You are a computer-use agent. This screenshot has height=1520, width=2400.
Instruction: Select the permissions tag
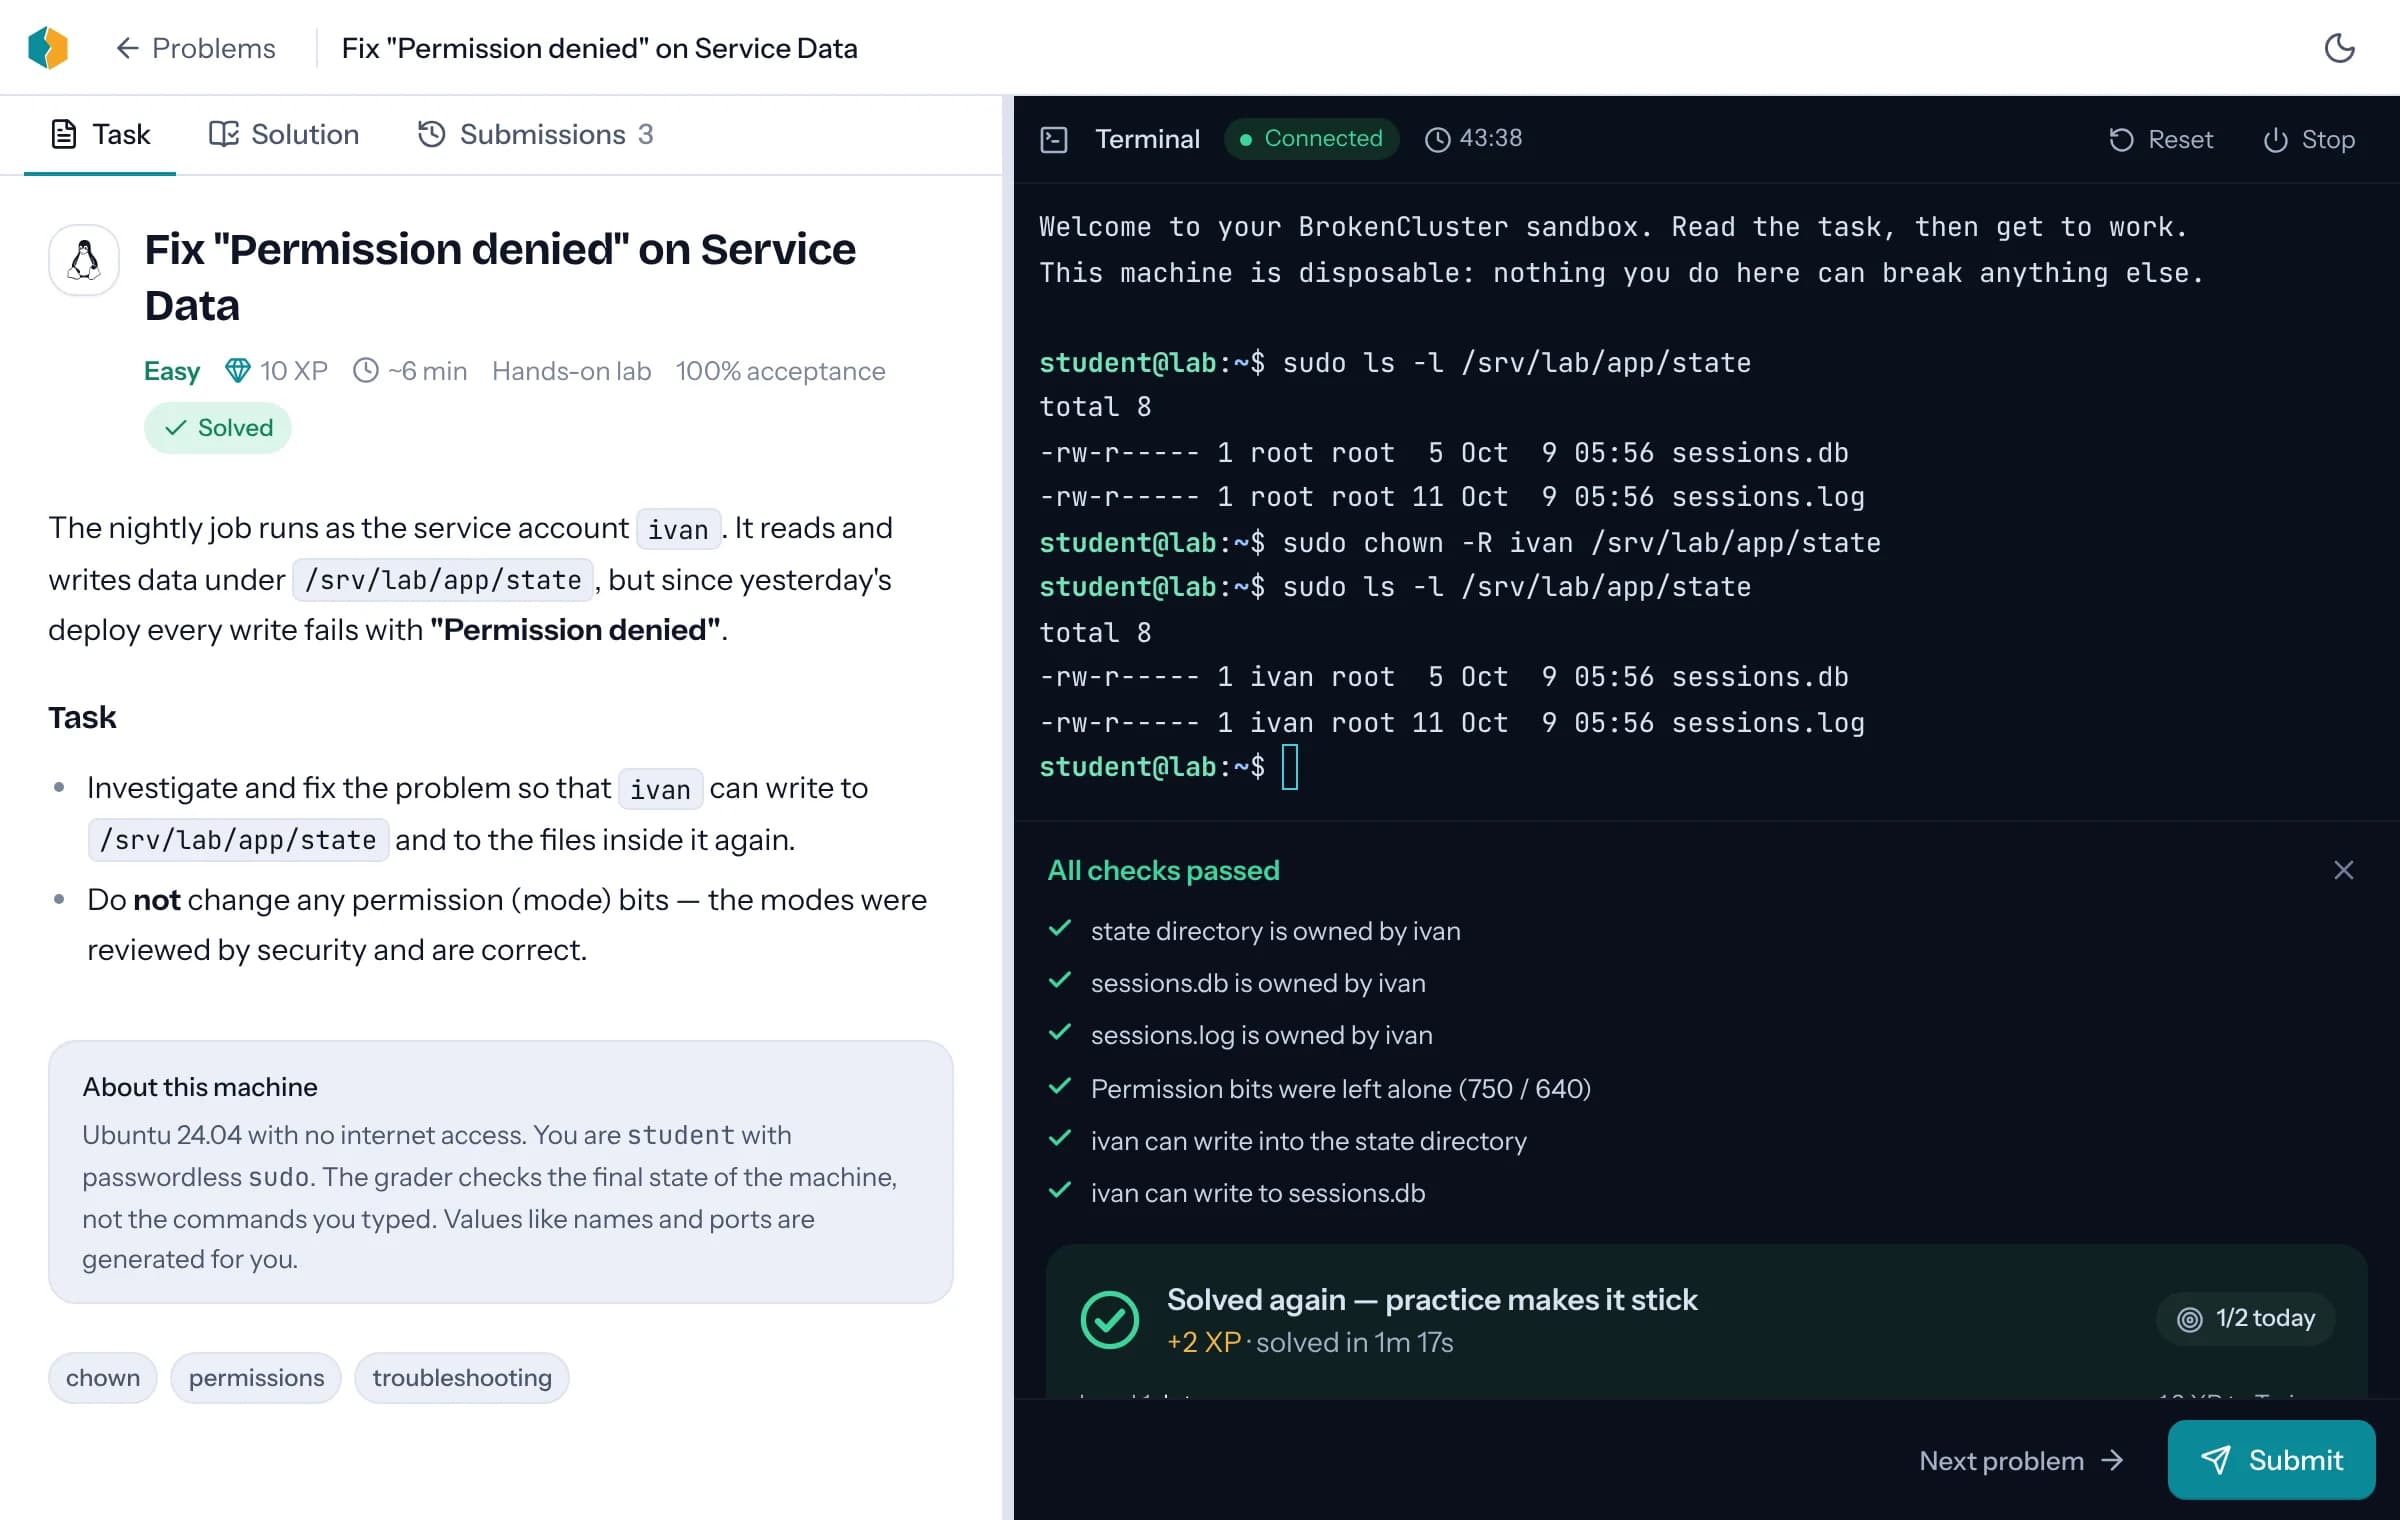pos(256,1378)
